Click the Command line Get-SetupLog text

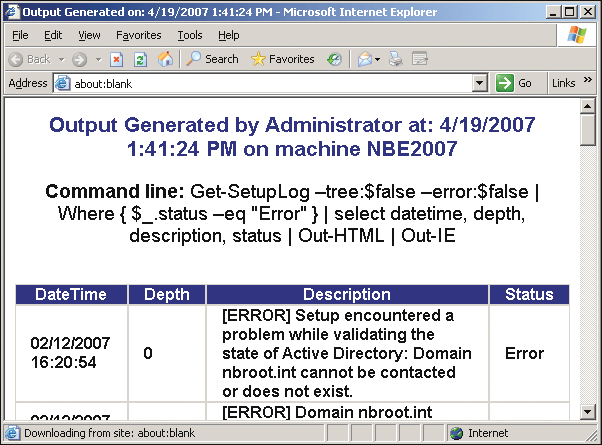[292, 213]
